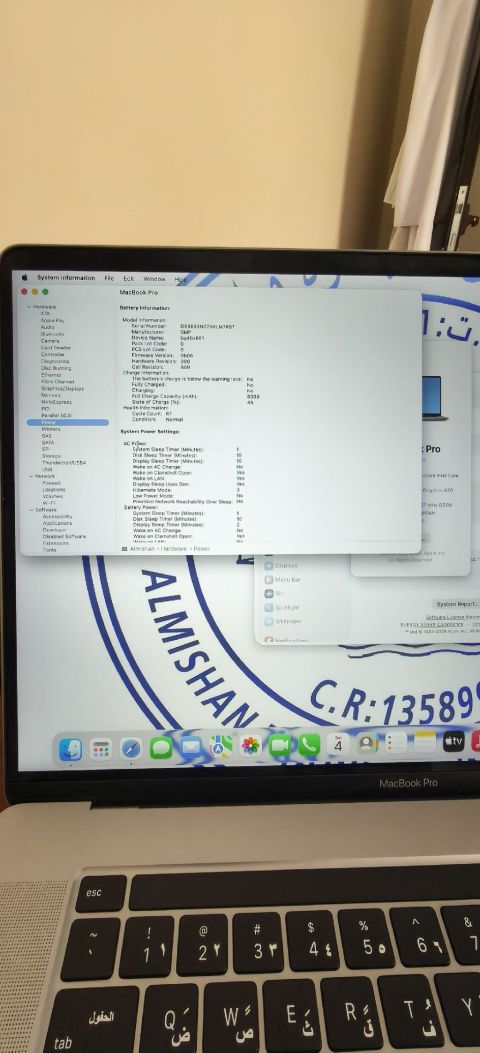This screenshot has height=1053, width=480.
Task: Collapse the Hardware section in sidebar
Action: point(29,307)
